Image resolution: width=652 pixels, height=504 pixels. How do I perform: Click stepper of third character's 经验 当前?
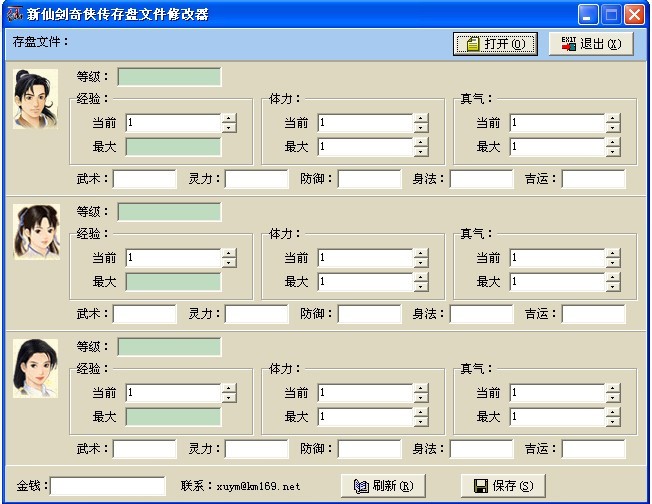[x=229, y=393]
